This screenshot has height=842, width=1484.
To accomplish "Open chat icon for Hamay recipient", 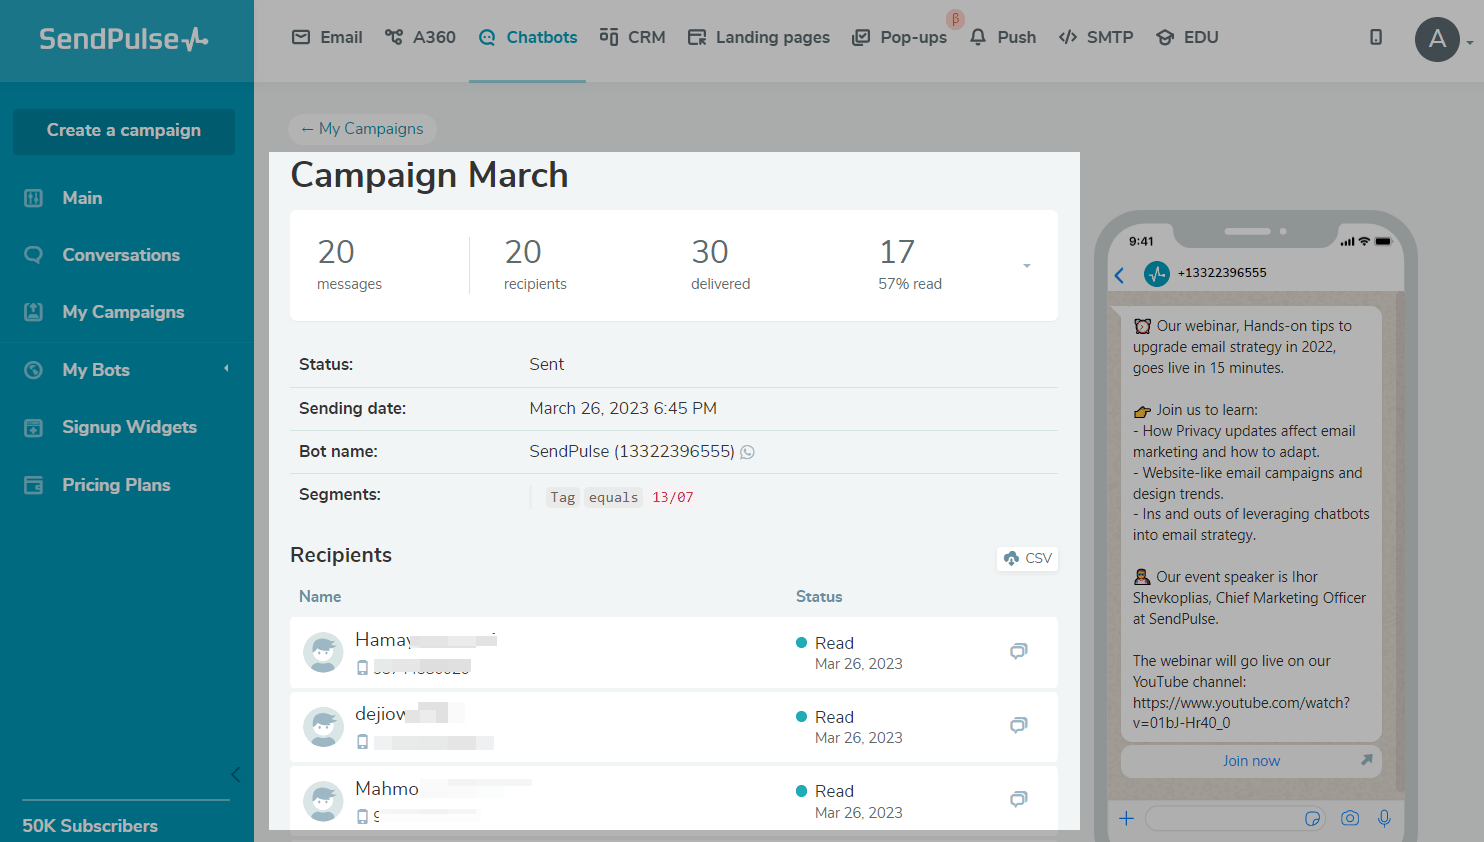I will 1018,651.
